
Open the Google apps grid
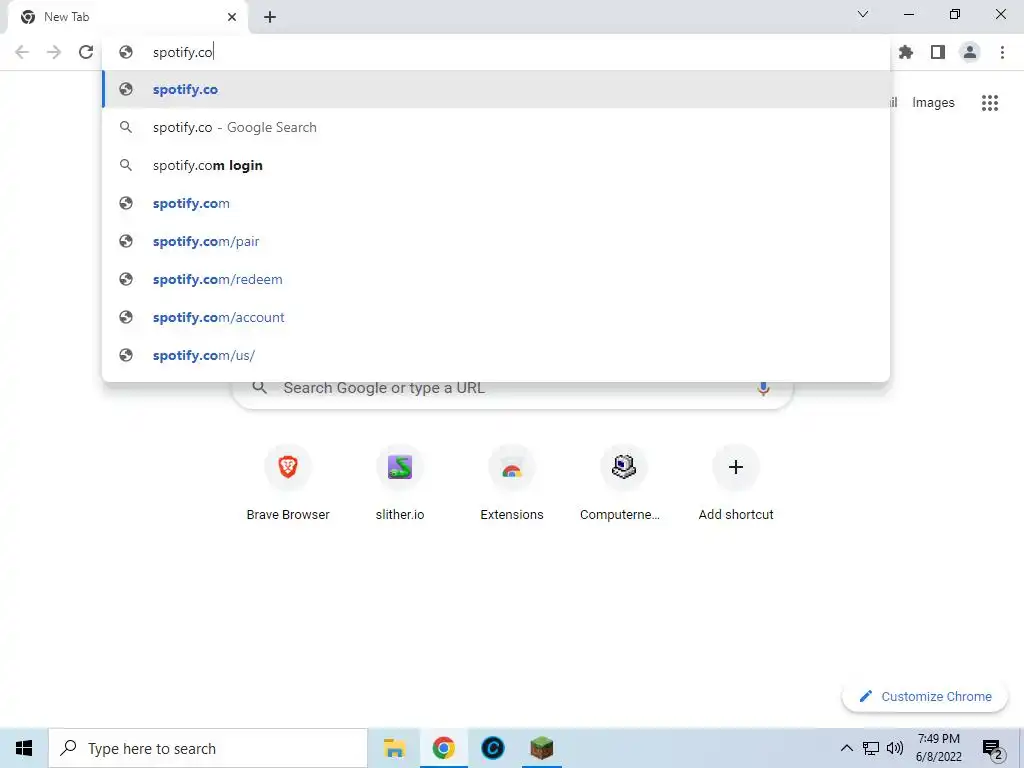coord(990,103)
